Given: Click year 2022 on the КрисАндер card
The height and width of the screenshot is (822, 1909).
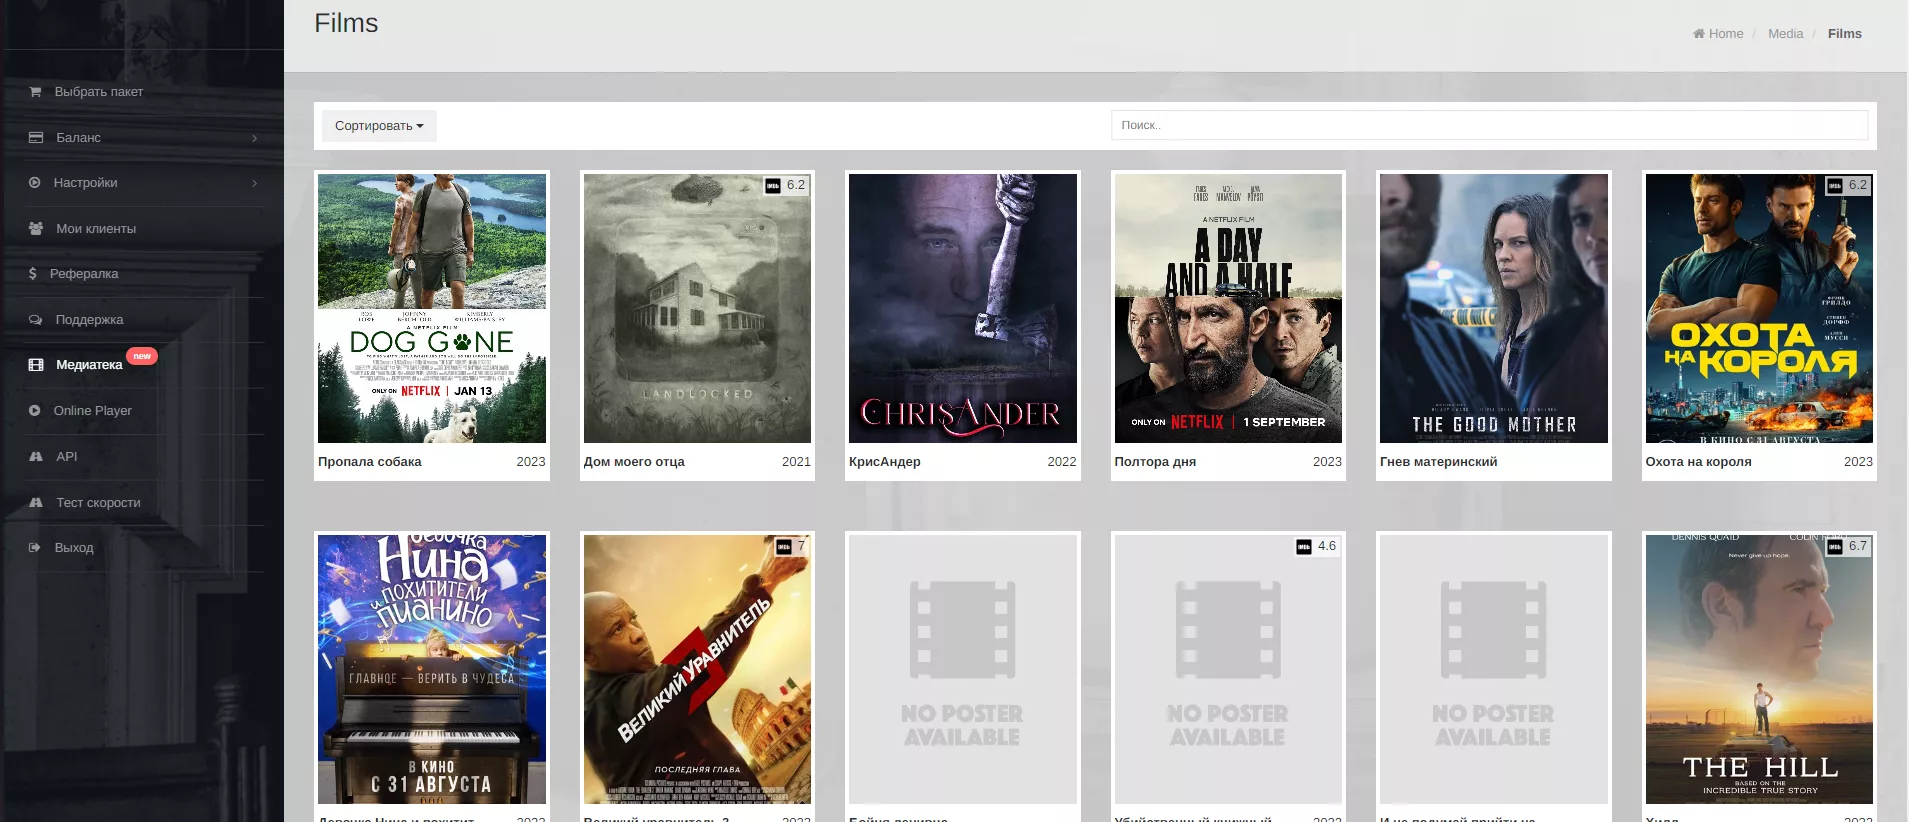Looking at the screenshot, I should click(x=1062, y=462).
